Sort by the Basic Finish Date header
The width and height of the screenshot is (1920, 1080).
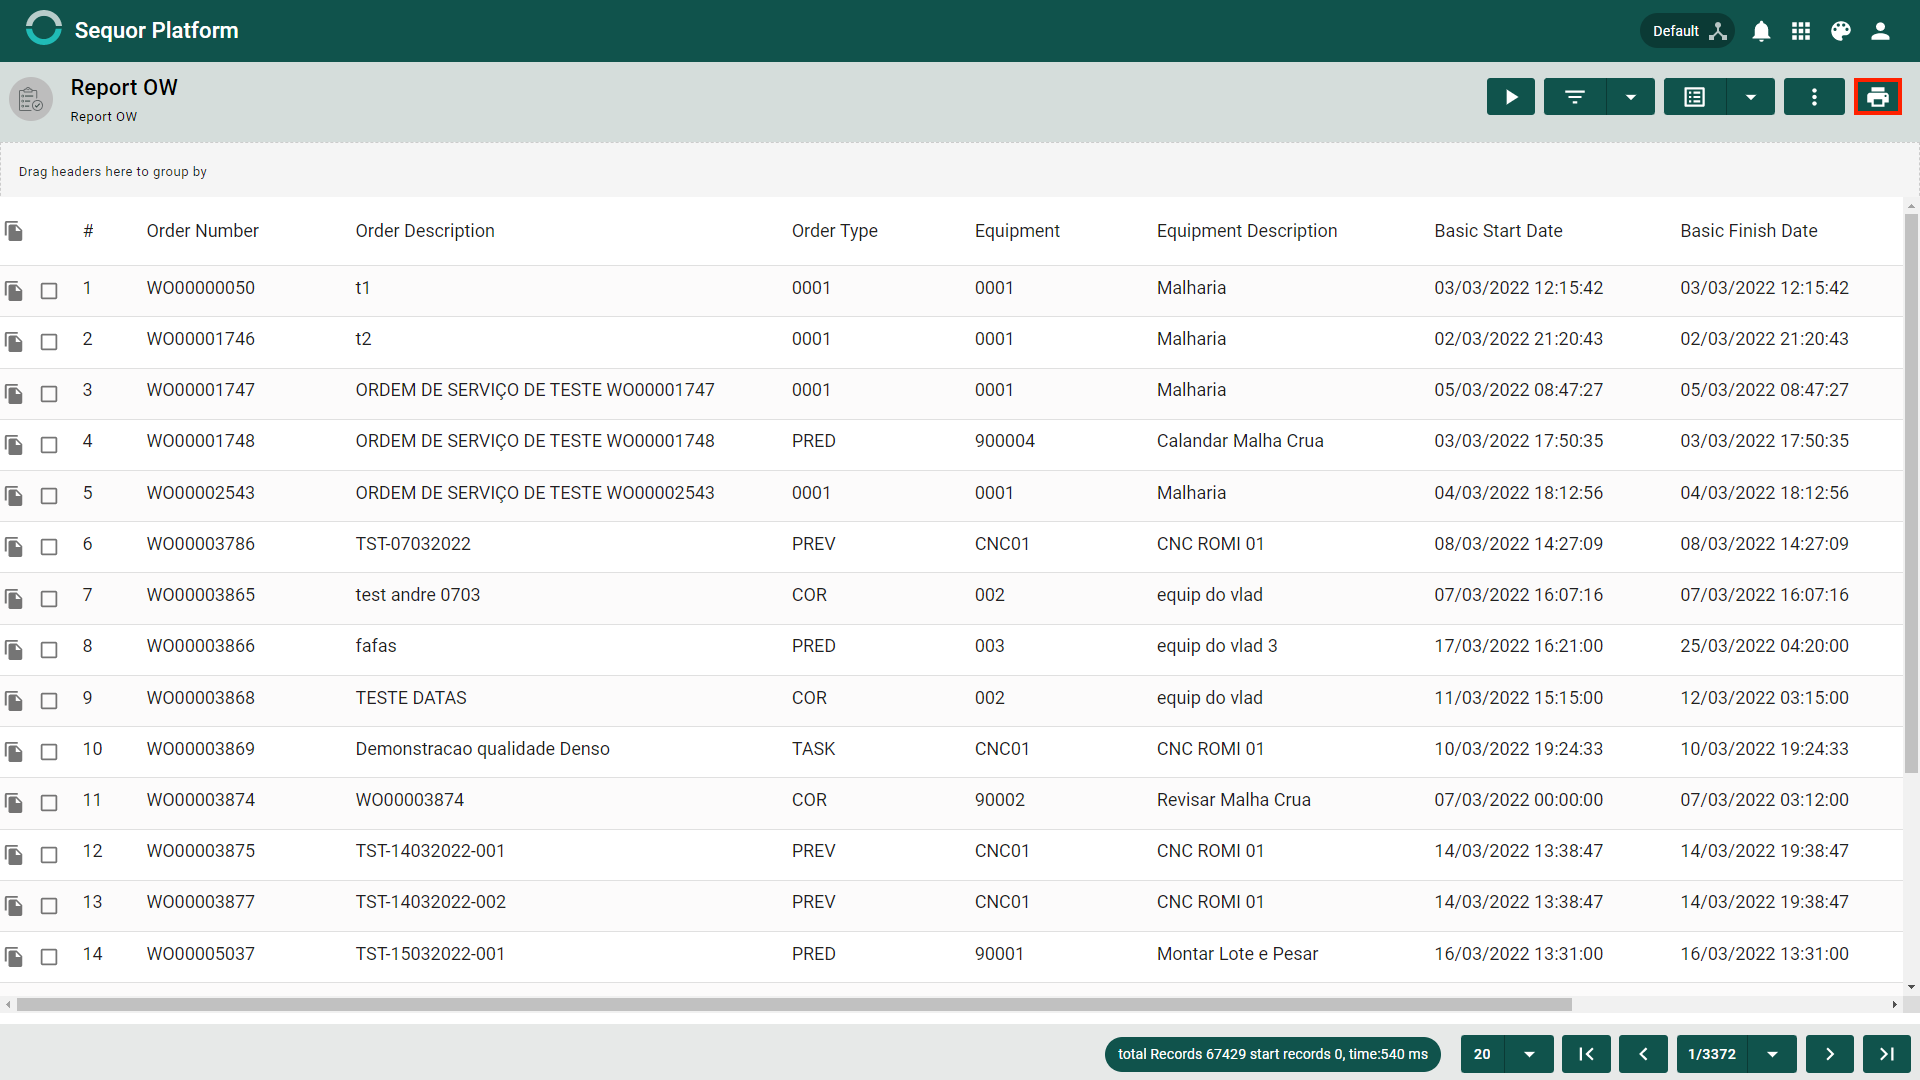(x=1749, y=231)
